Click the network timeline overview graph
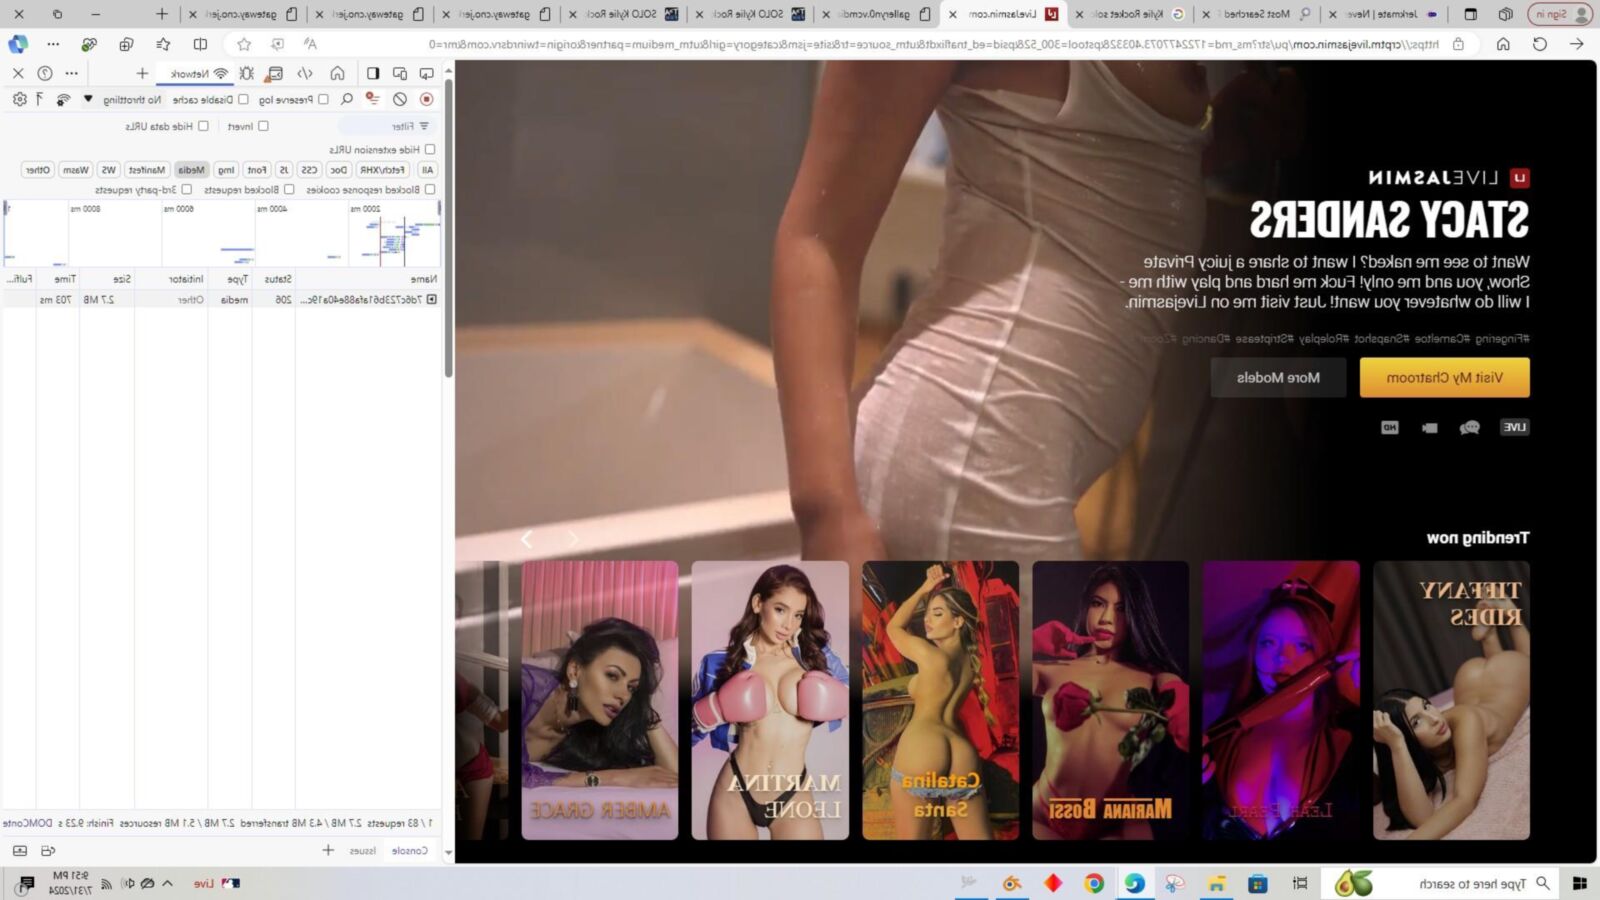 [x=222, y=233]
